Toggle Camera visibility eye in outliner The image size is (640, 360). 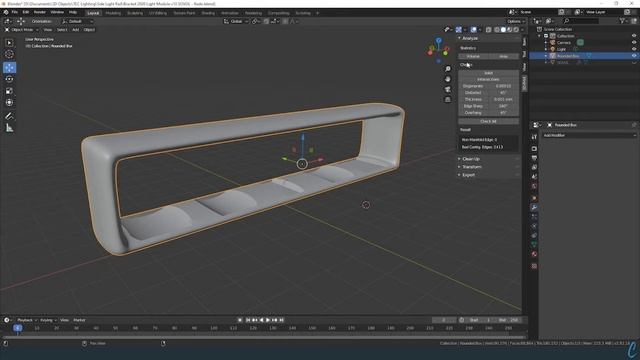(634, 42)
